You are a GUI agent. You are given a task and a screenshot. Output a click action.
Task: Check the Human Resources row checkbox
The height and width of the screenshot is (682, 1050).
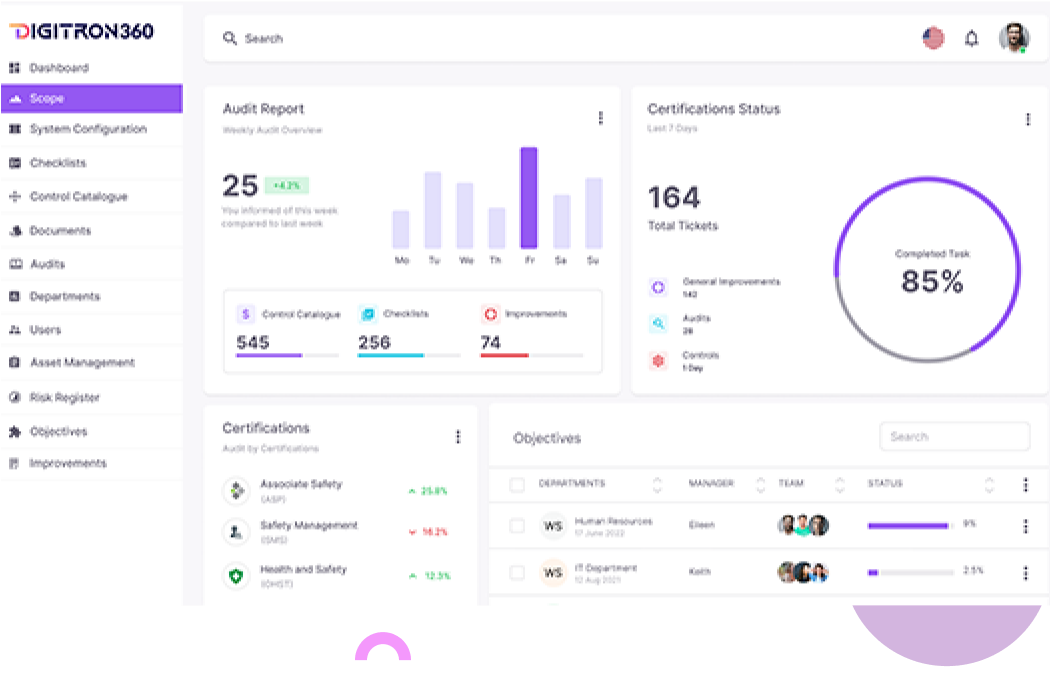click(517, 526)
